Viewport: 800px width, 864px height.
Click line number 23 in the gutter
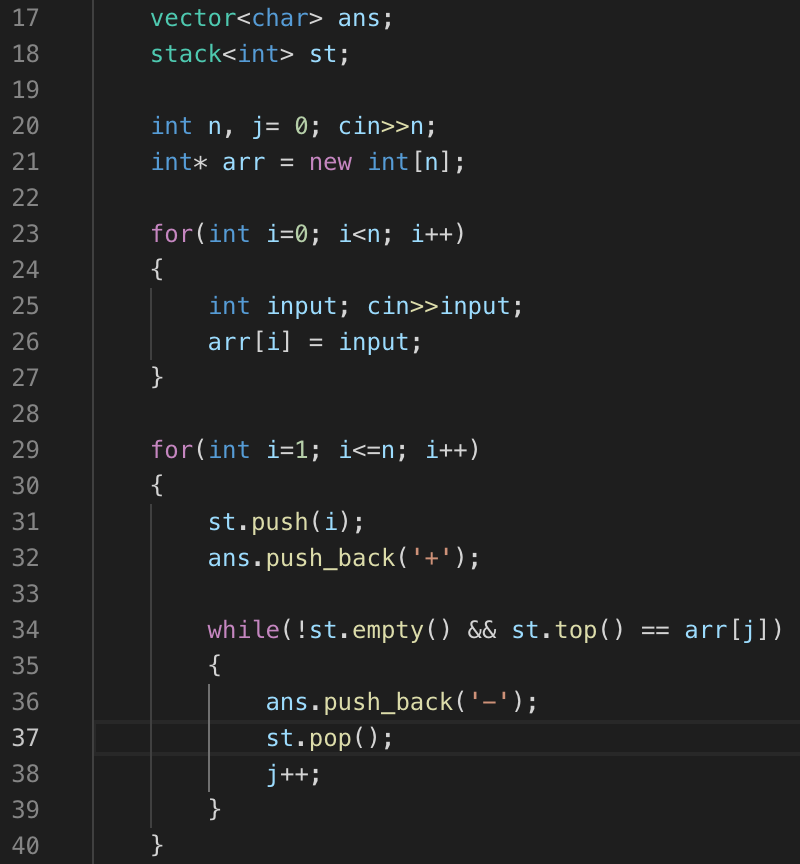[x=25, y=234]
